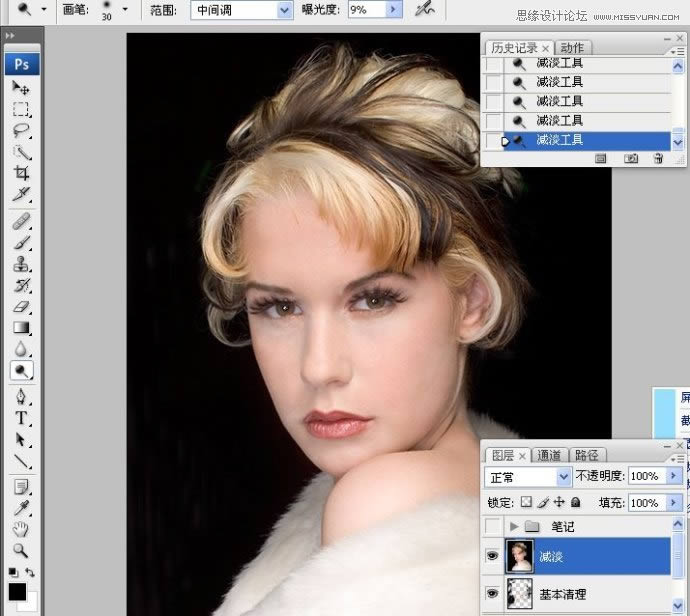Select the Crop tool
Viewport: 690px width, 616px height.
coord(21,173)
